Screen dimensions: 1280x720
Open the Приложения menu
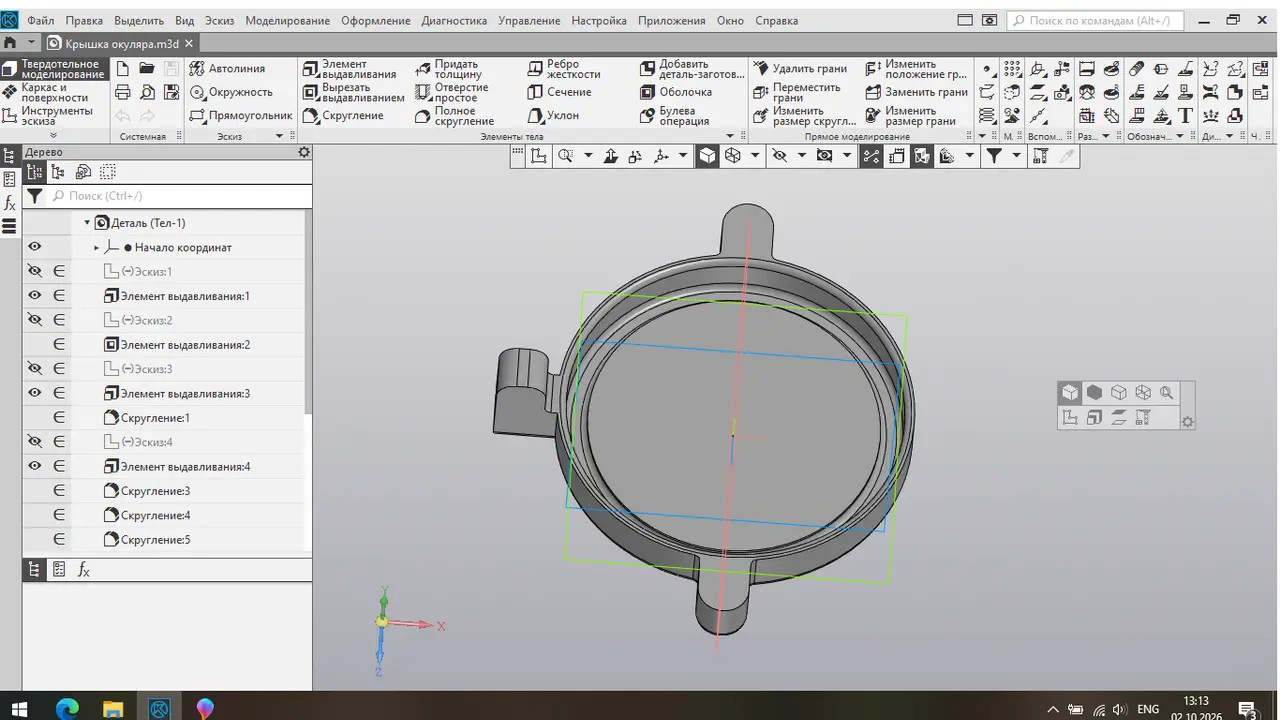[x=671, y=20]
